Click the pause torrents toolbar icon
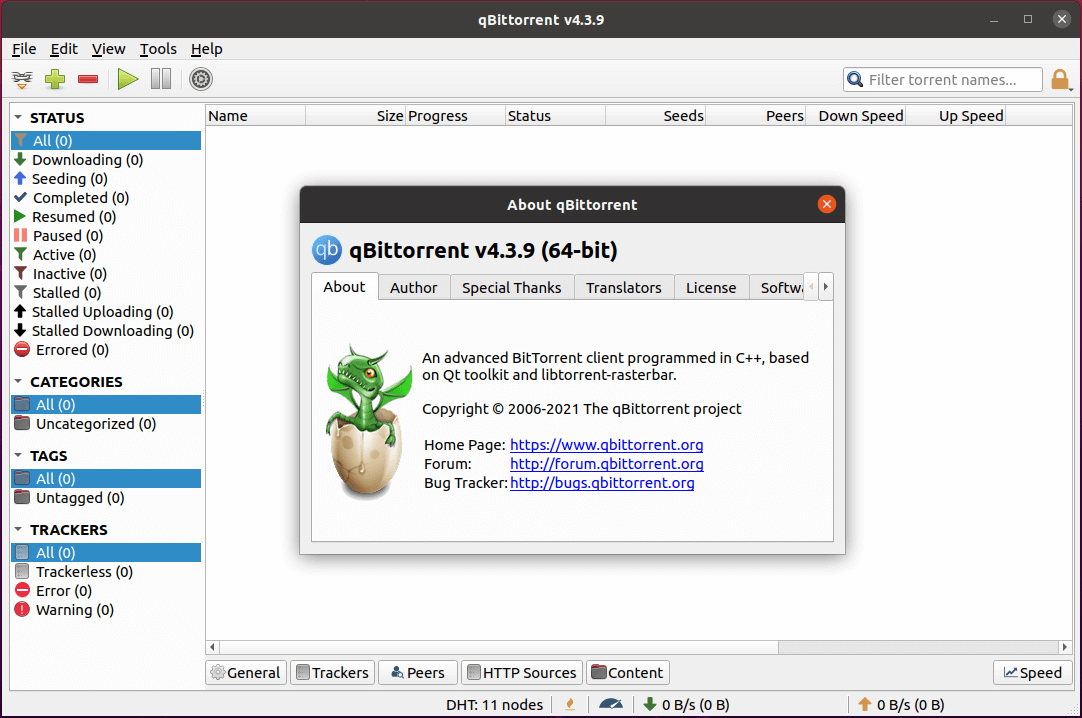1082x718 pixels. coord(161,79)
